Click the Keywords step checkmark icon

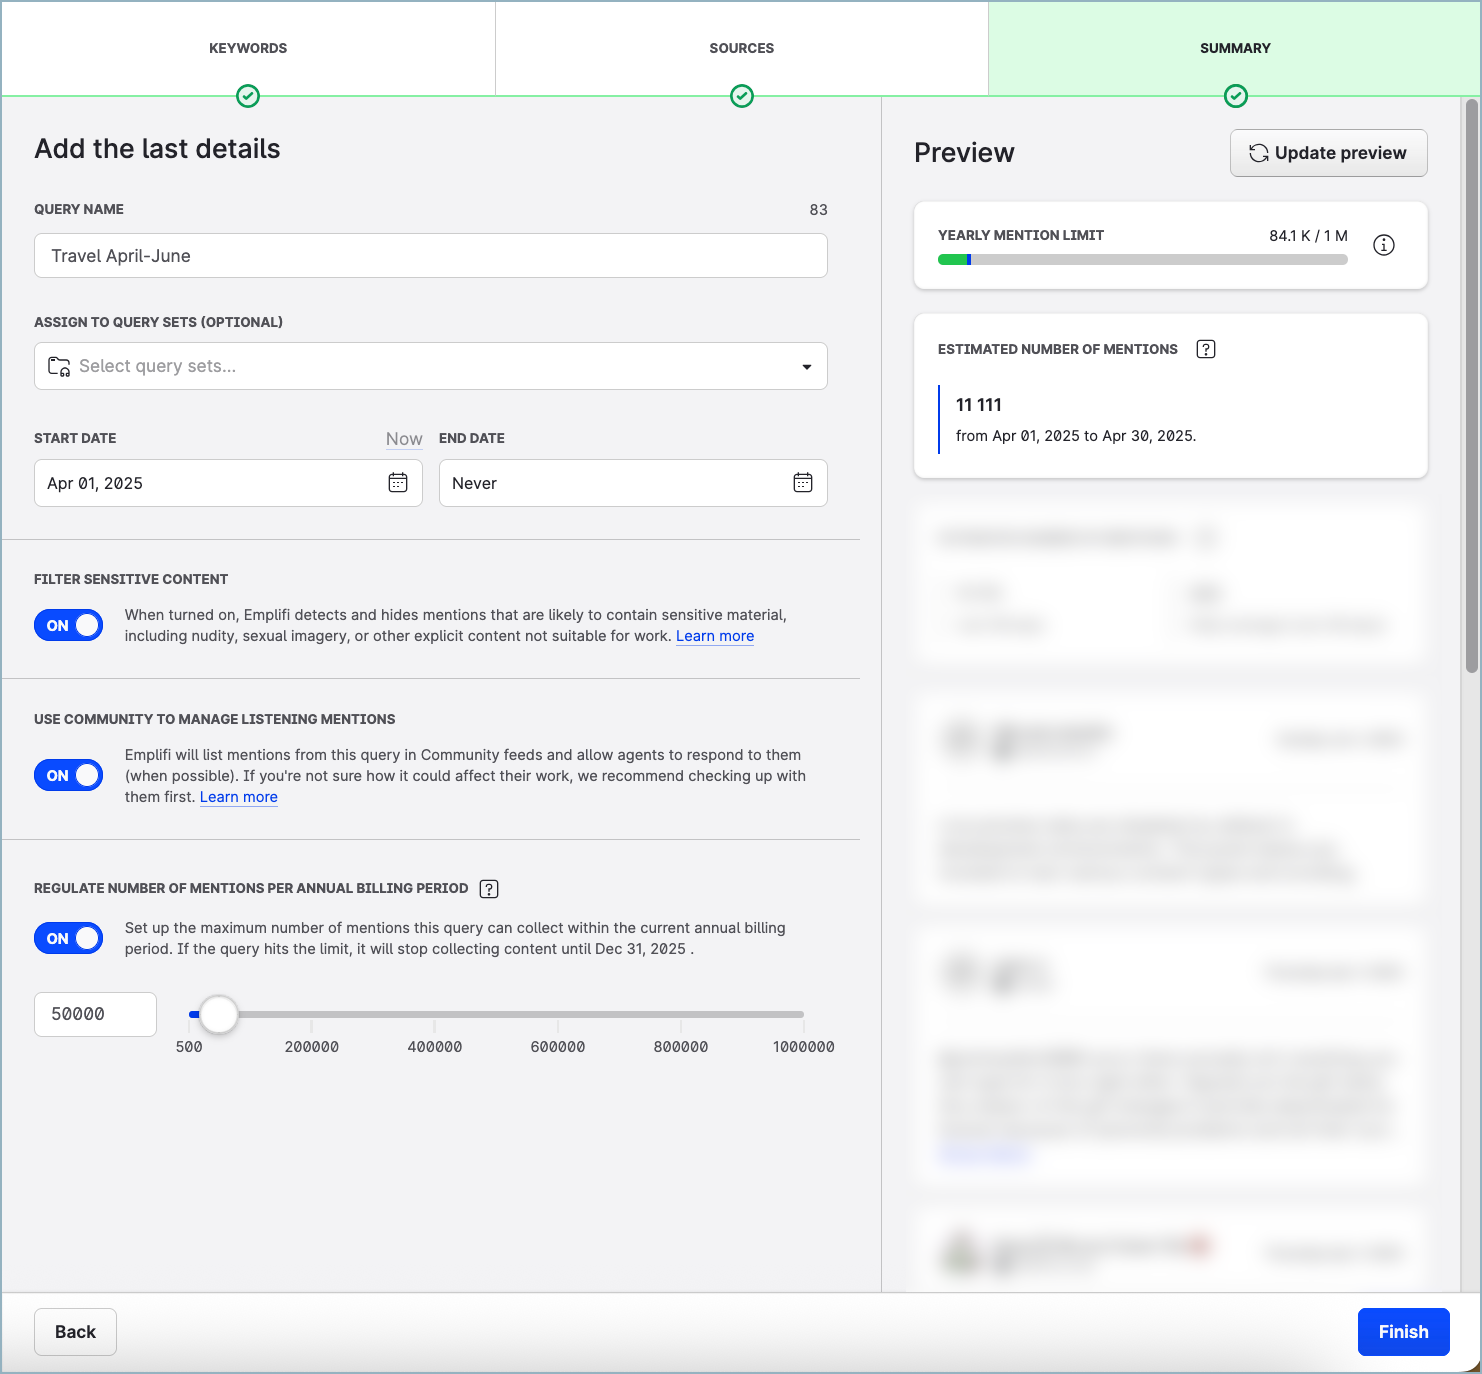pos(248,96)
